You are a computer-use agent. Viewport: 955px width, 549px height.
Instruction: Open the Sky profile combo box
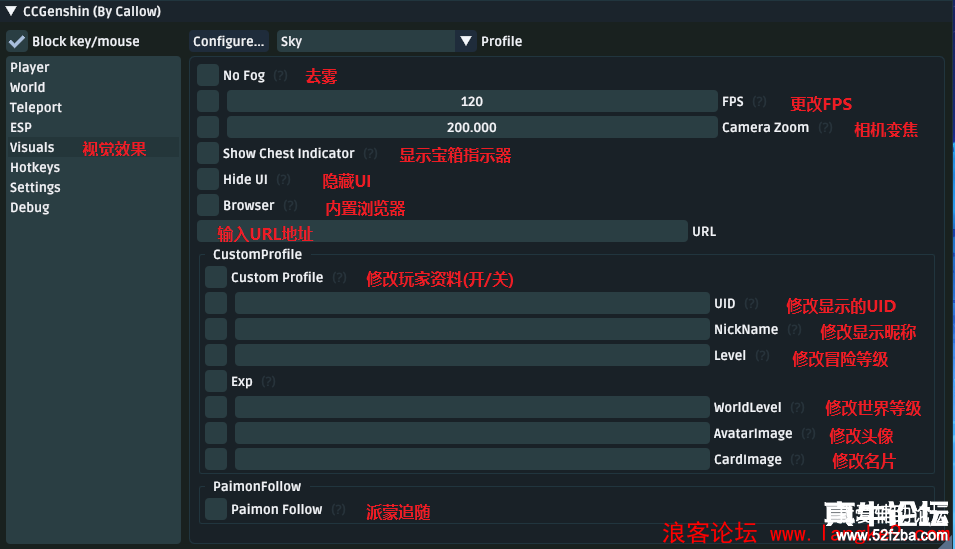pos(376,41)
